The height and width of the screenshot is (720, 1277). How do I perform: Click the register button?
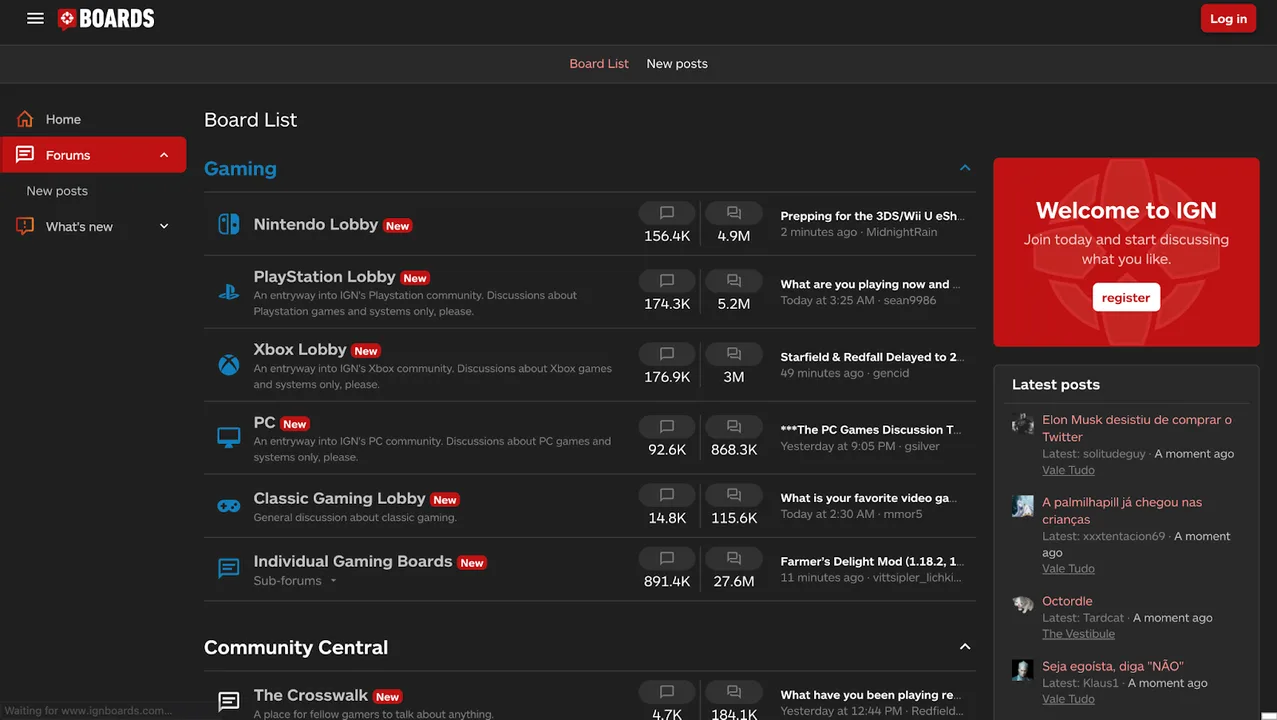click(x=1126, y=297)
